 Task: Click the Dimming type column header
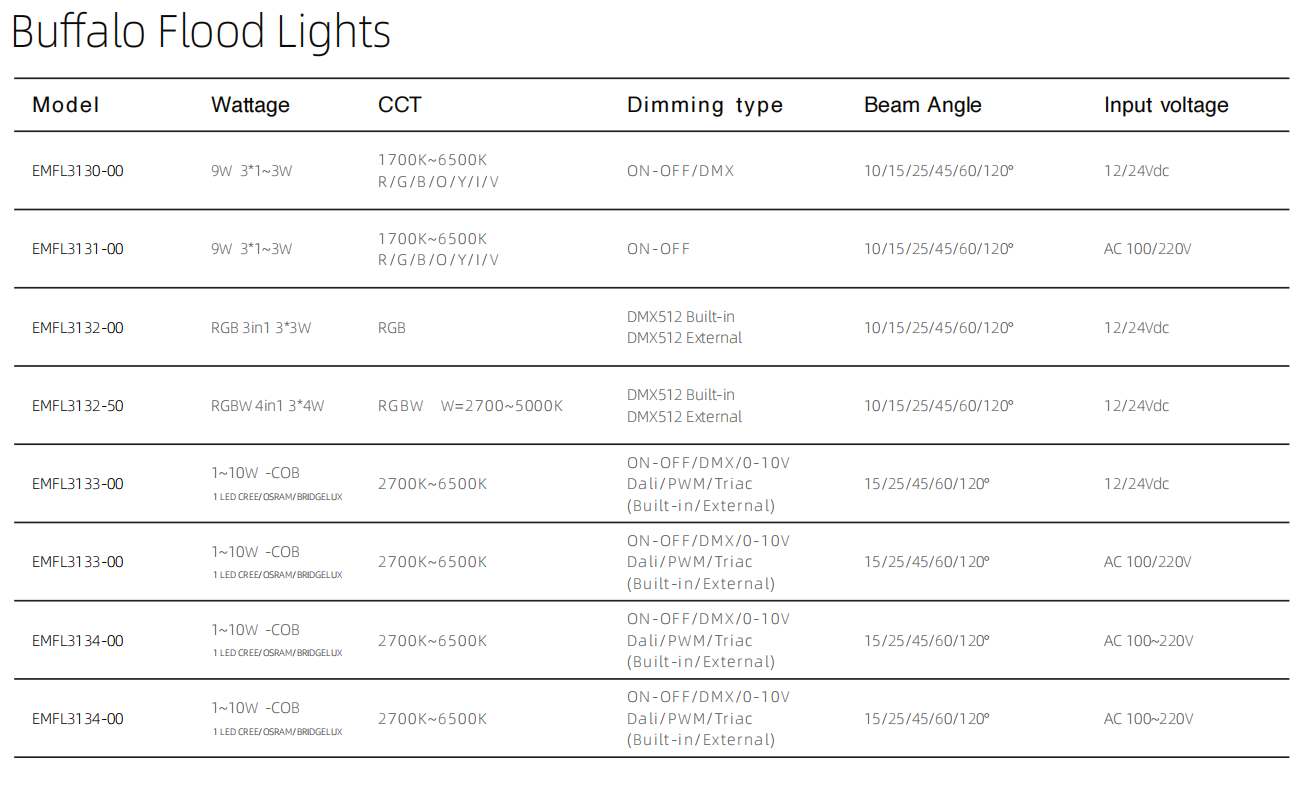(x=705, y=106)
